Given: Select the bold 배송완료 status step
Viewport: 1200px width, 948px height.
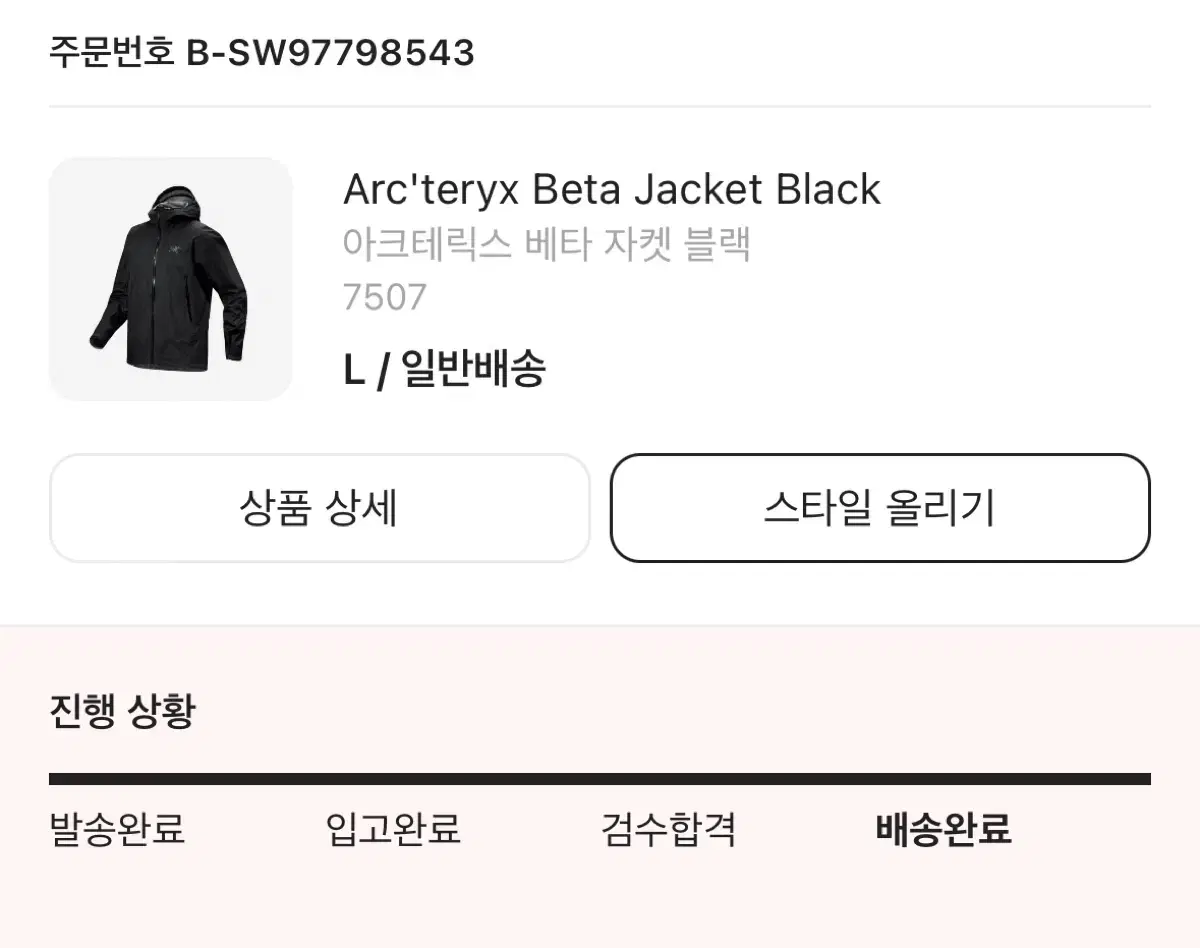Looking at the screenshot, I should click(x=944, y=829).
